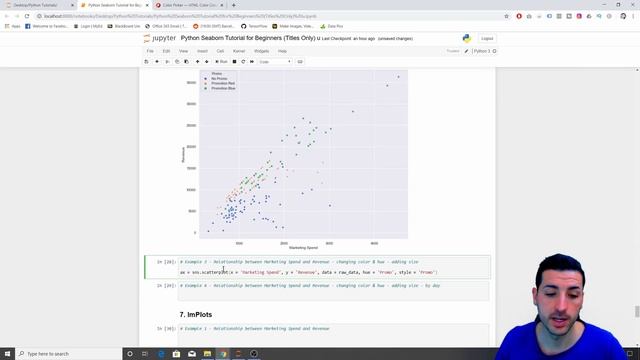Open a new browser tab
This screenshot has height=360, width=640.
coord(233,5)
